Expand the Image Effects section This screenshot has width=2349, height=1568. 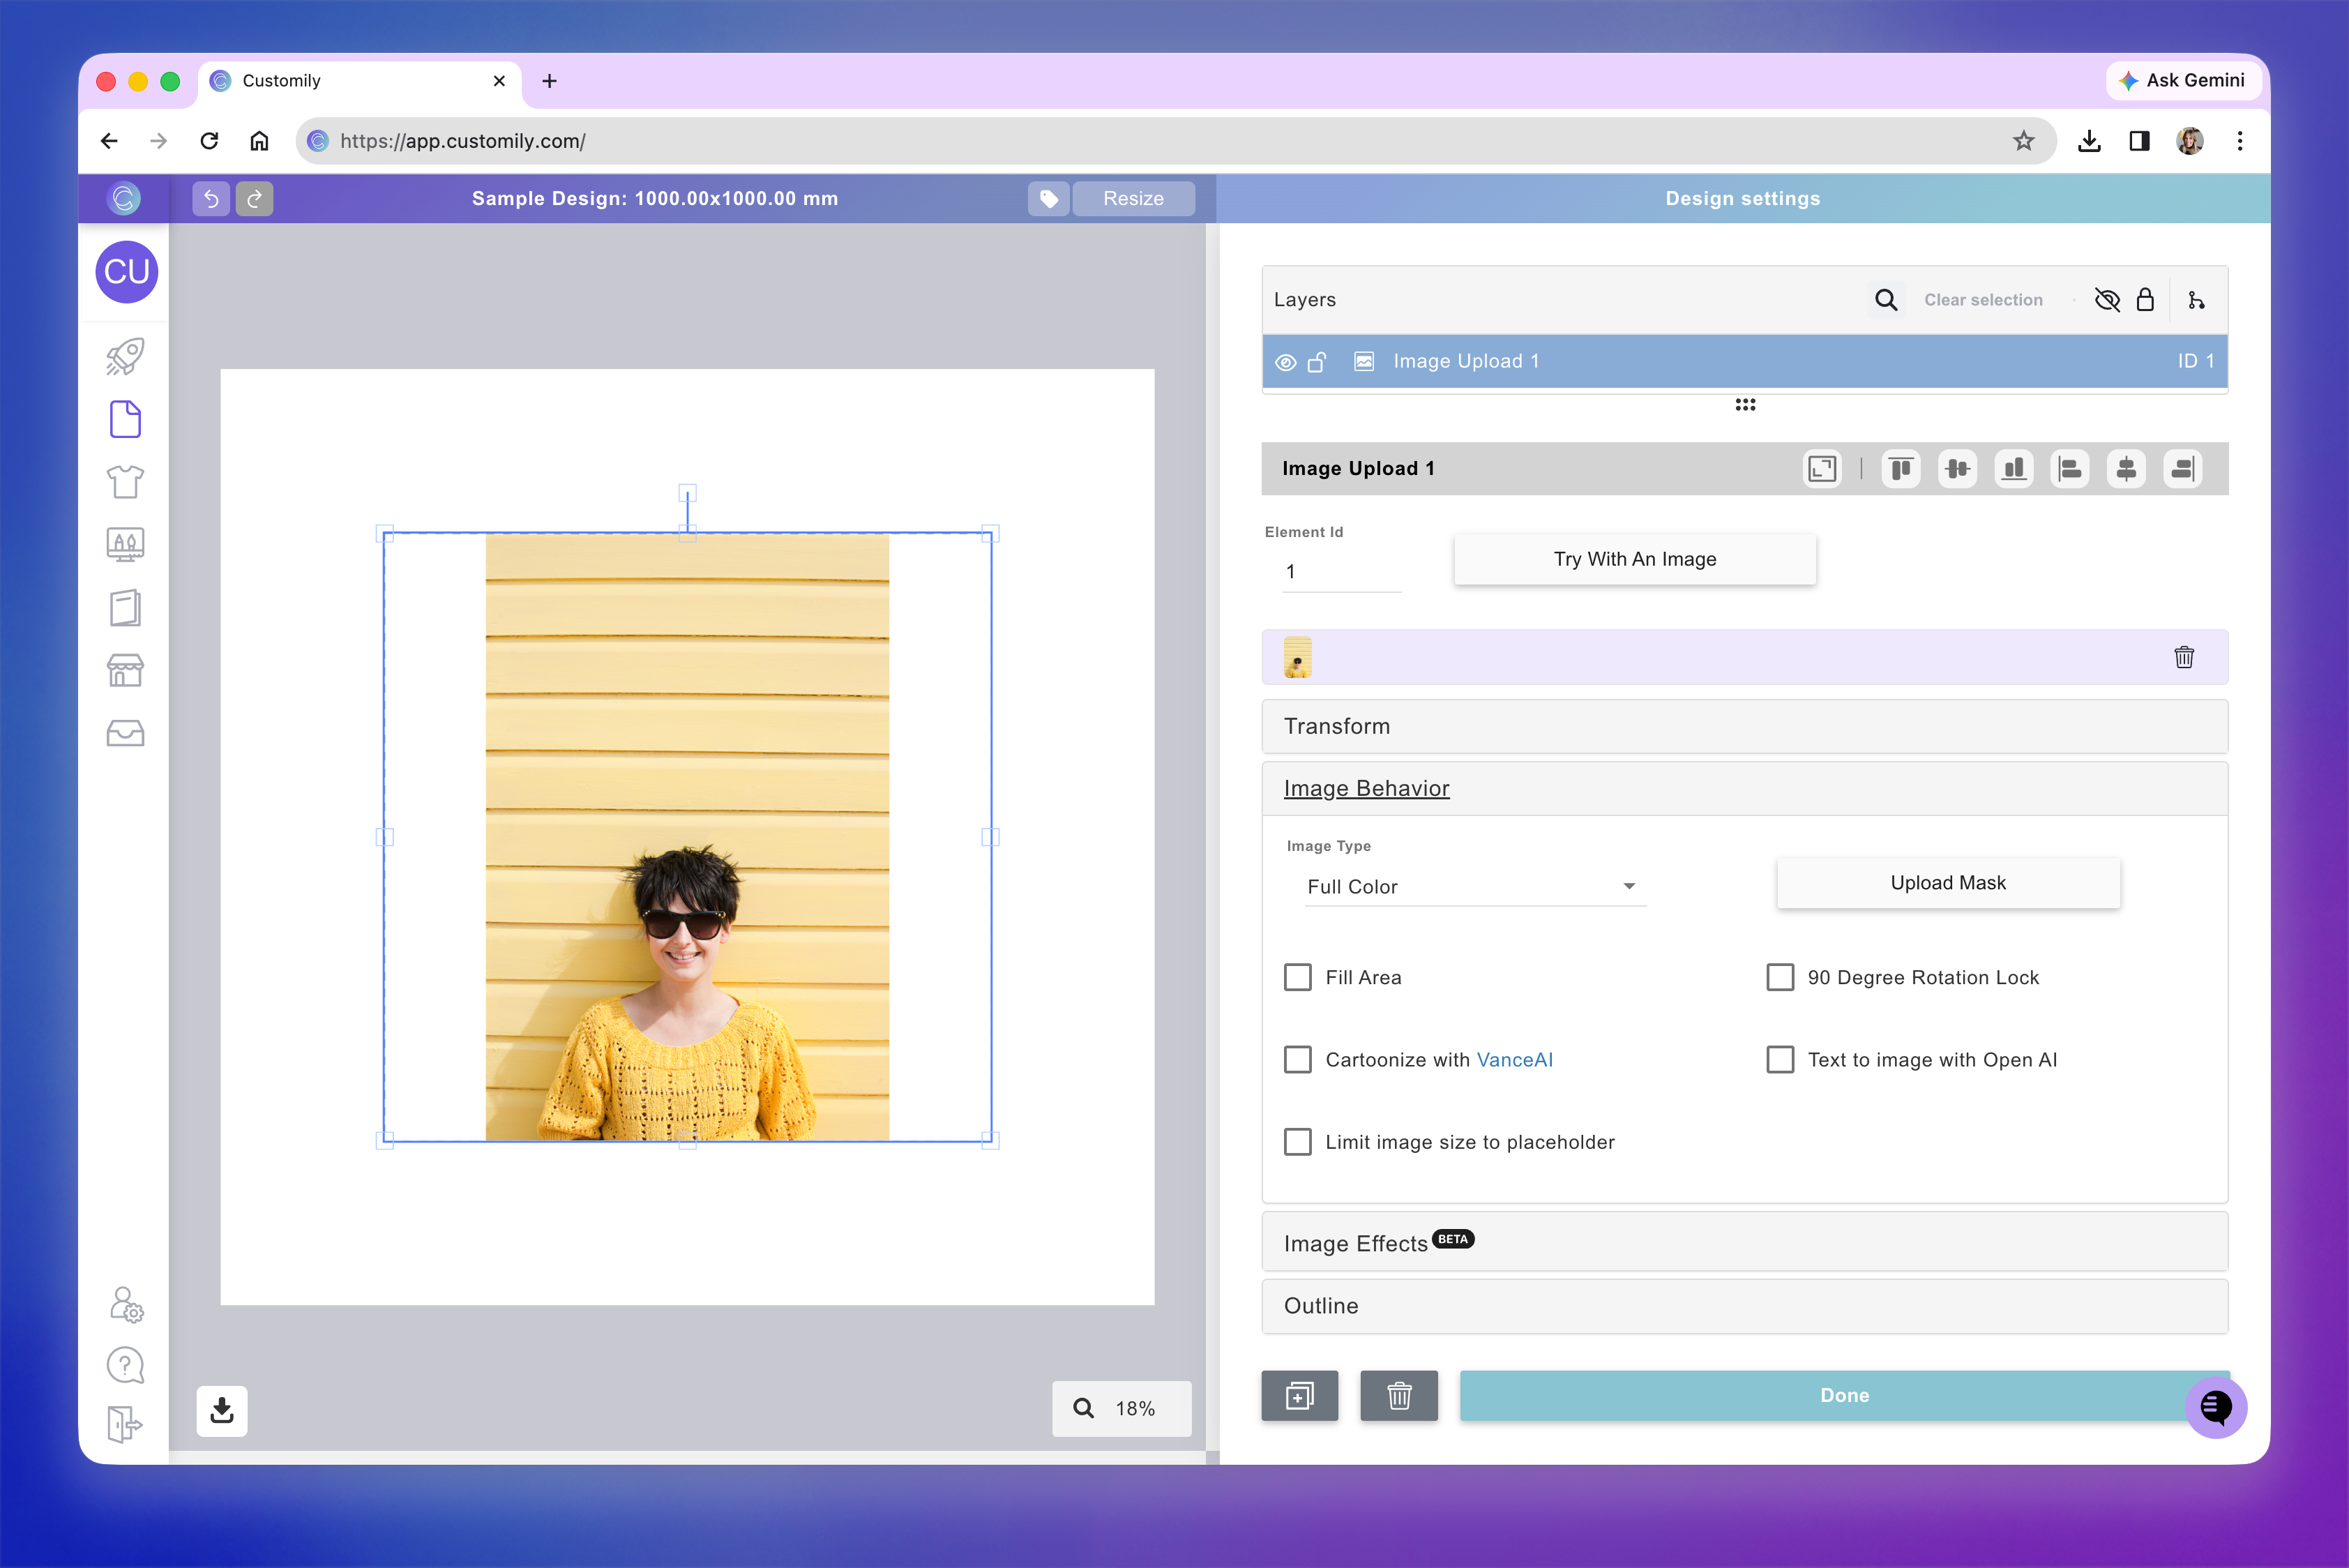pyautogui.click(x=1744, y=1242)
